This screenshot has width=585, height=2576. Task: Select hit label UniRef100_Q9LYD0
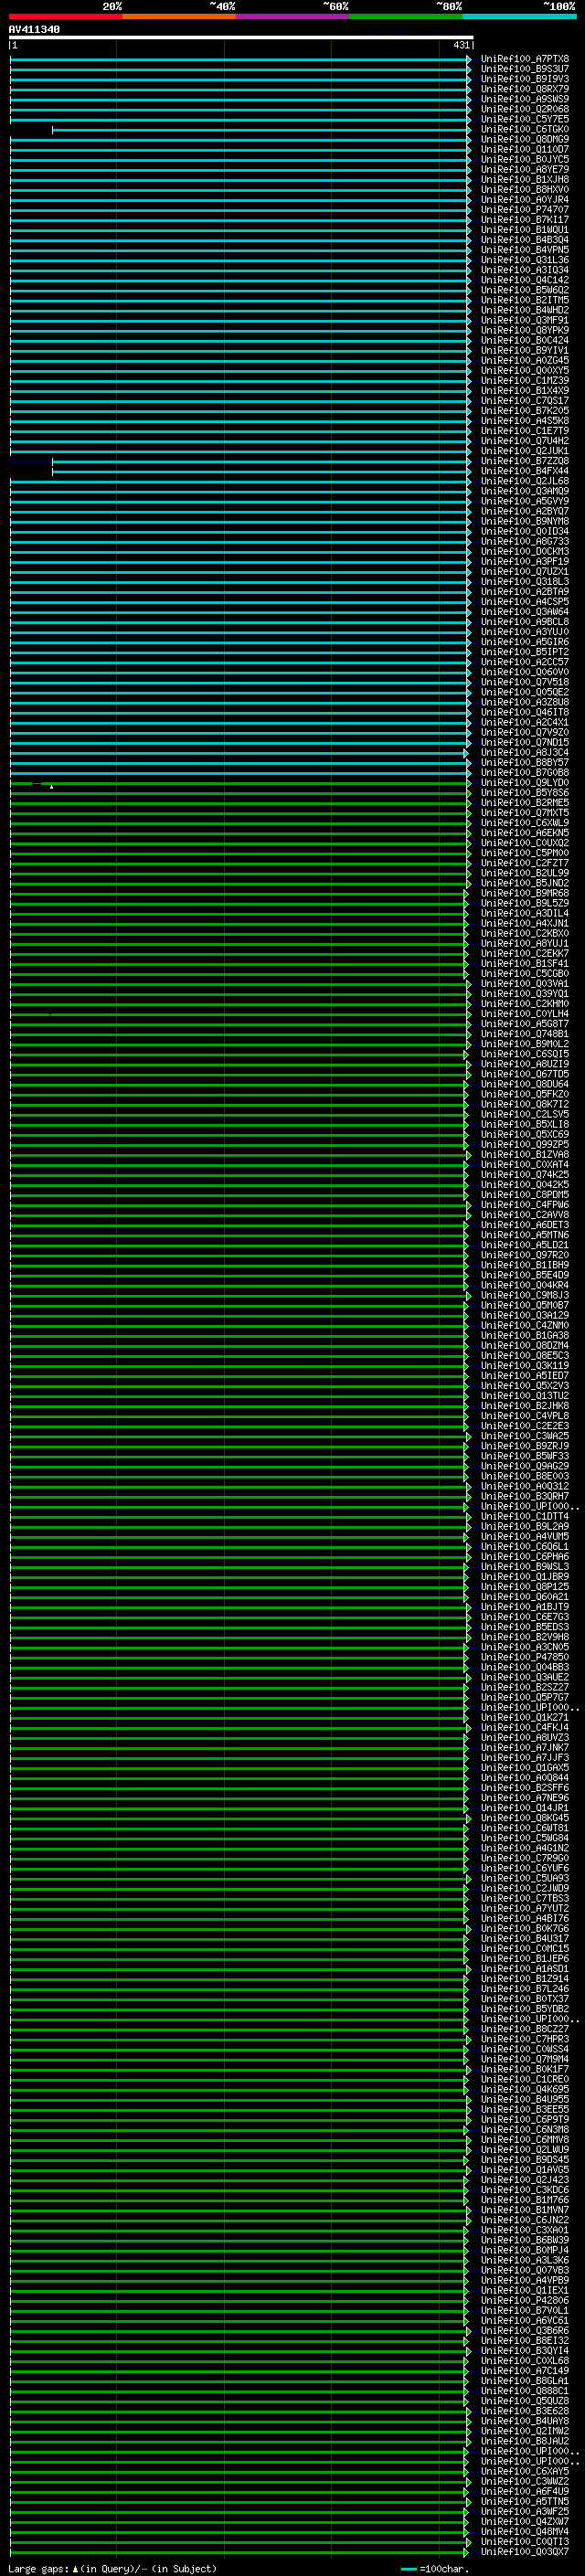click(x=524, y=783)
